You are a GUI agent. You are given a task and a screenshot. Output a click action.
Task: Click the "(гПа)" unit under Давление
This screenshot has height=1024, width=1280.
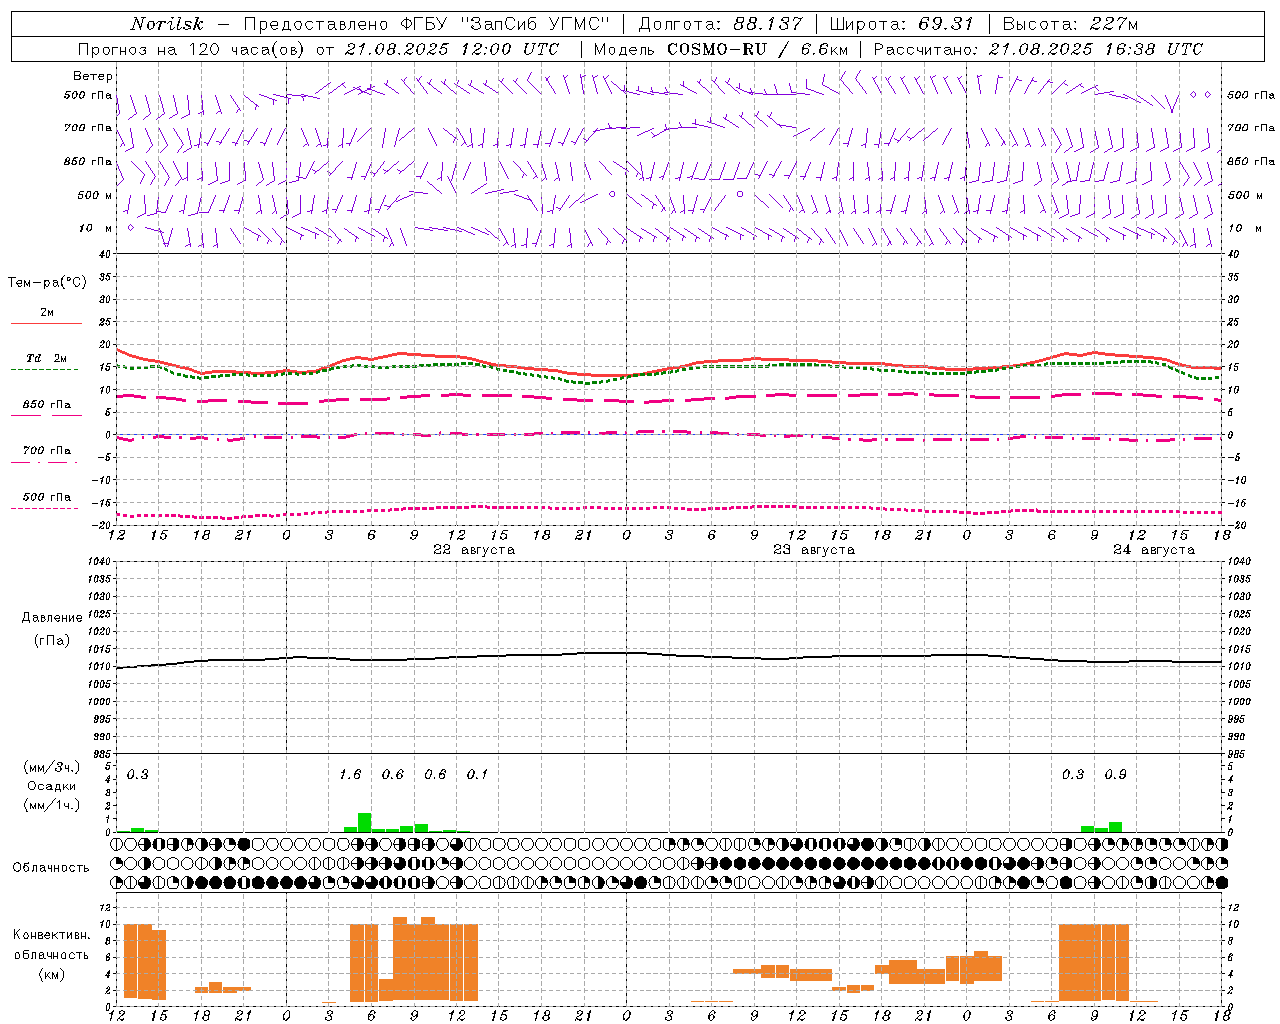[50, 641]
